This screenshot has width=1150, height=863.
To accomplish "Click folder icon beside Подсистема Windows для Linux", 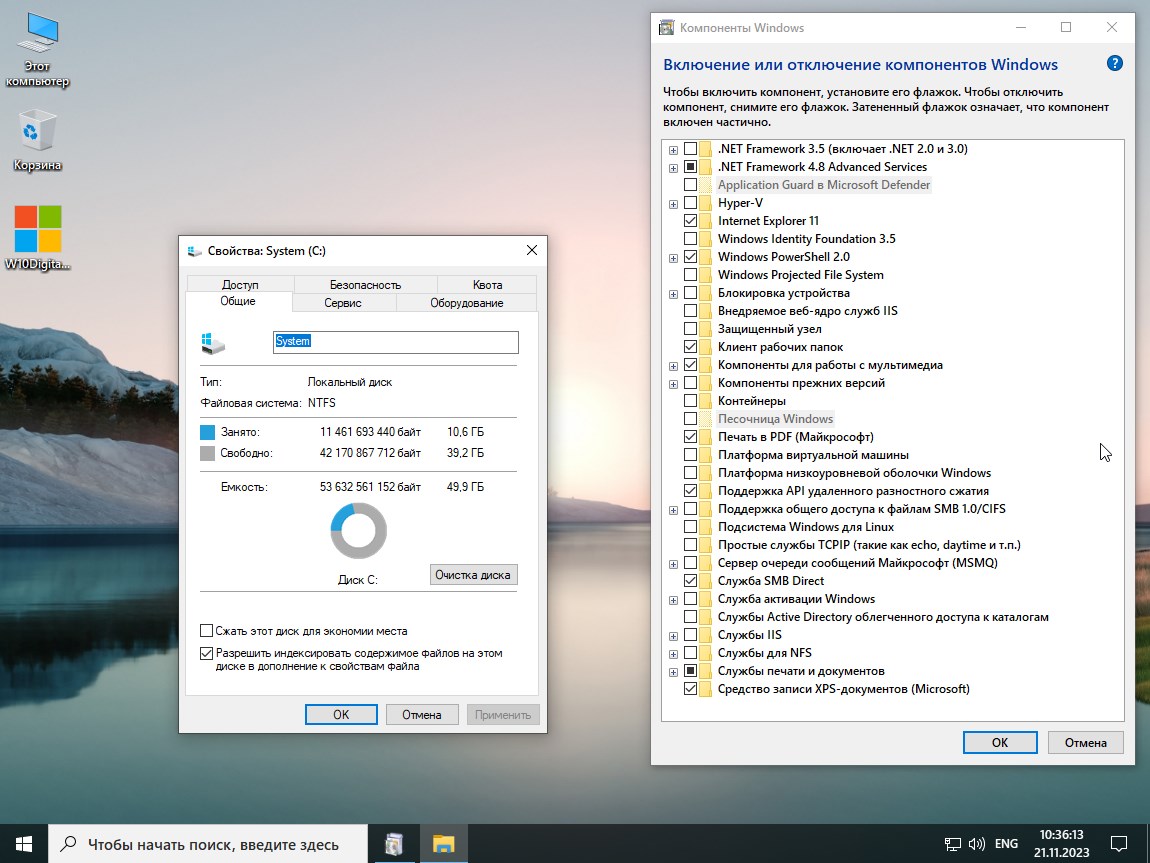I will pyautogui.click(x=706, y=527).
